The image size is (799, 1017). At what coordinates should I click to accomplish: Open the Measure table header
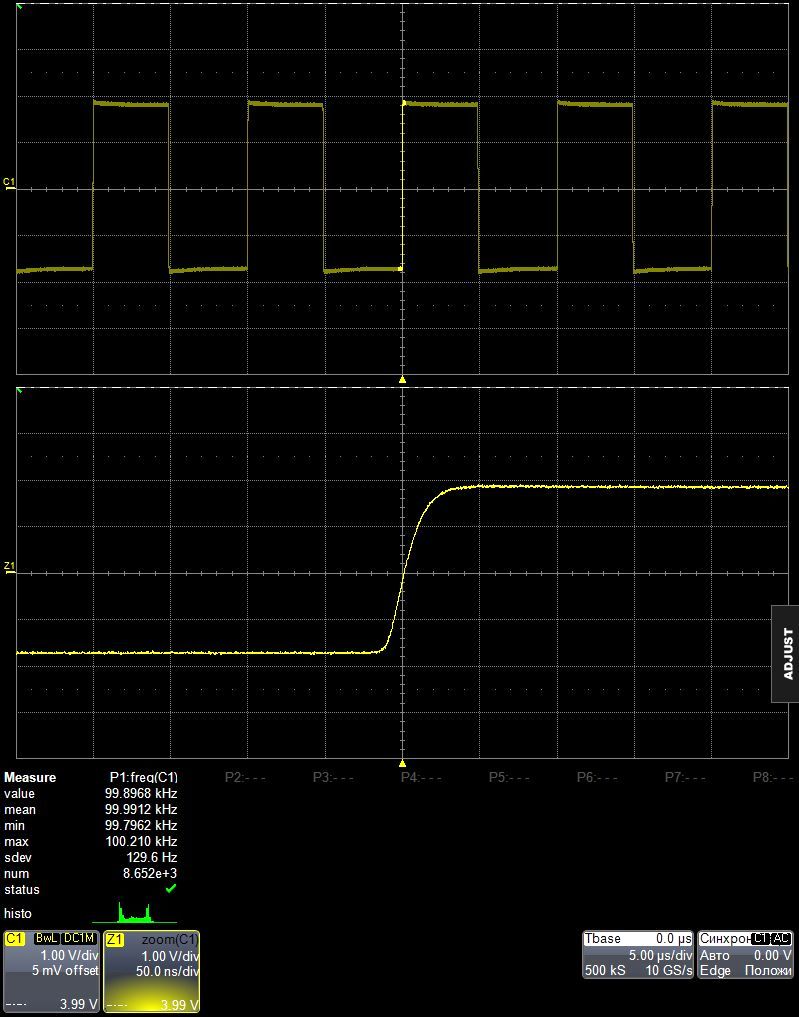coord(30,777)
